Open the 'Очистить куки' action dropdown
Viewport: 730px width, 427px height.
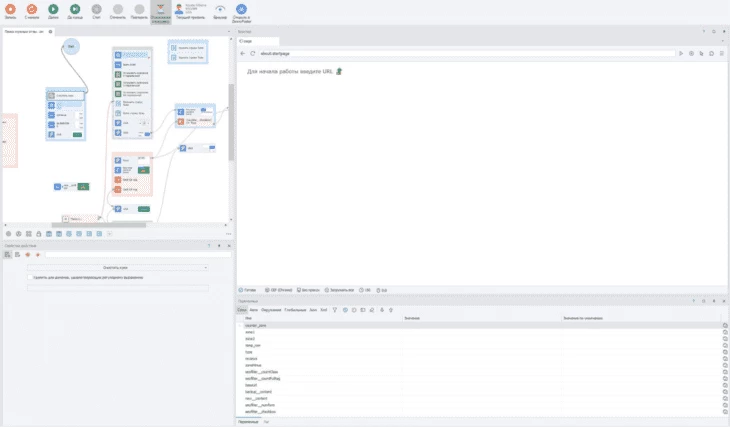coord(118,267)
